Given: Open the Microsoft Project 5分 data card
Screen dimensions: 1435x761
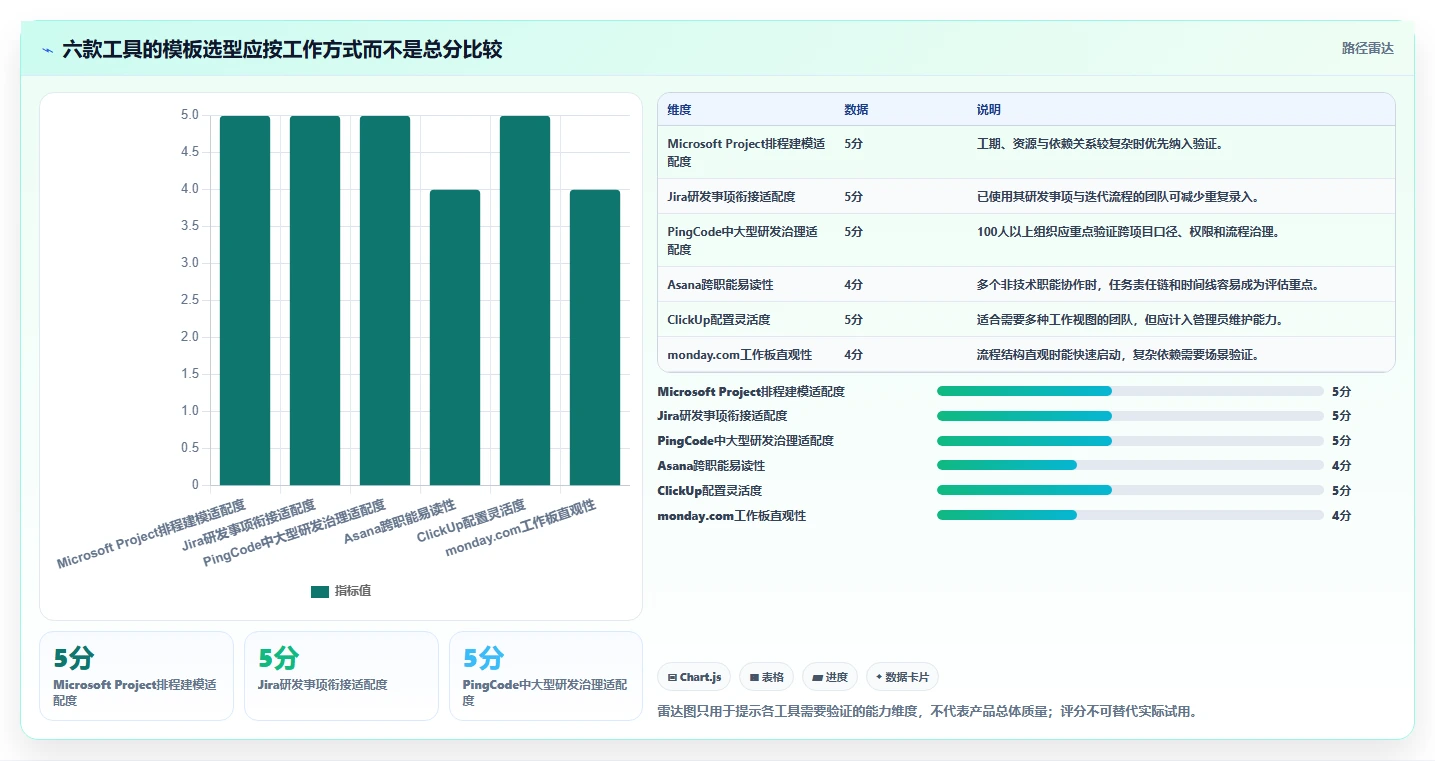Looking at the screenshot, I should (136, 676).
